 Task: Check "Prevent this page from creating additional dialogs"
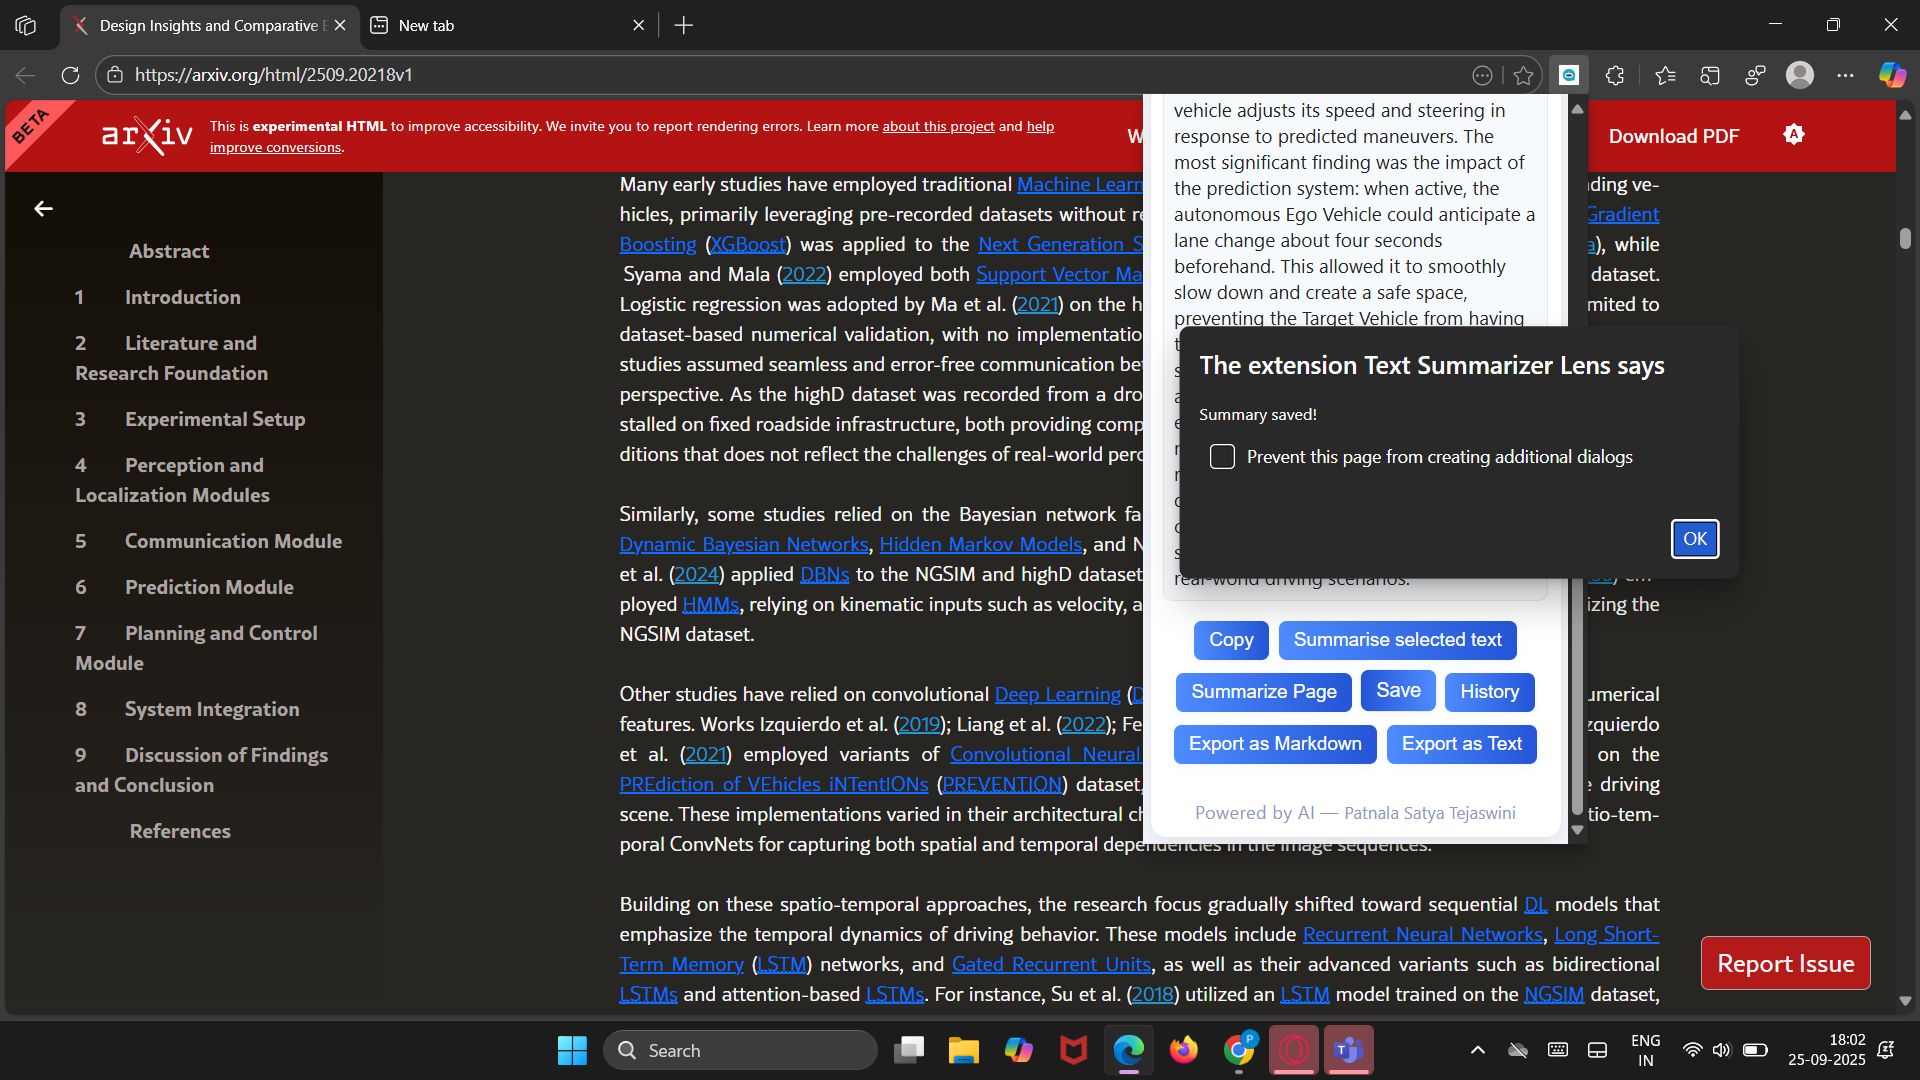(1222, 457)
